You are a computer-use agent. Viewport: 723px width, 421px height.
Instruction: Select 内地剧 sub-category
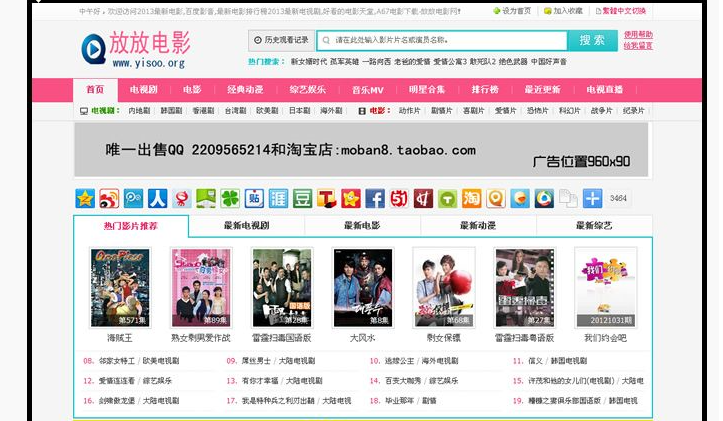tap(139, 111)
